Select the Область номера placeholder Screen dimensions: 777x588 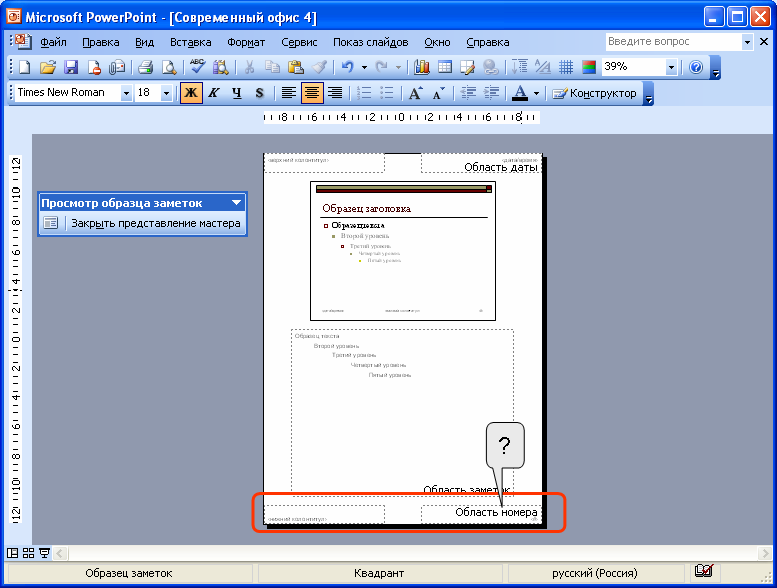point(481,514)
